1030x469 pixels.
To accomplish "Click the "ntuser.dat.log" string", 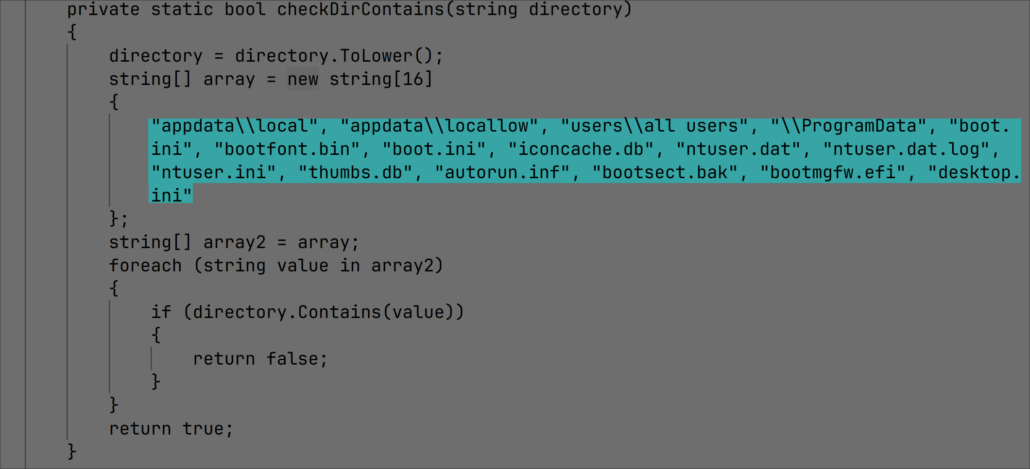I will pos(912,150).
